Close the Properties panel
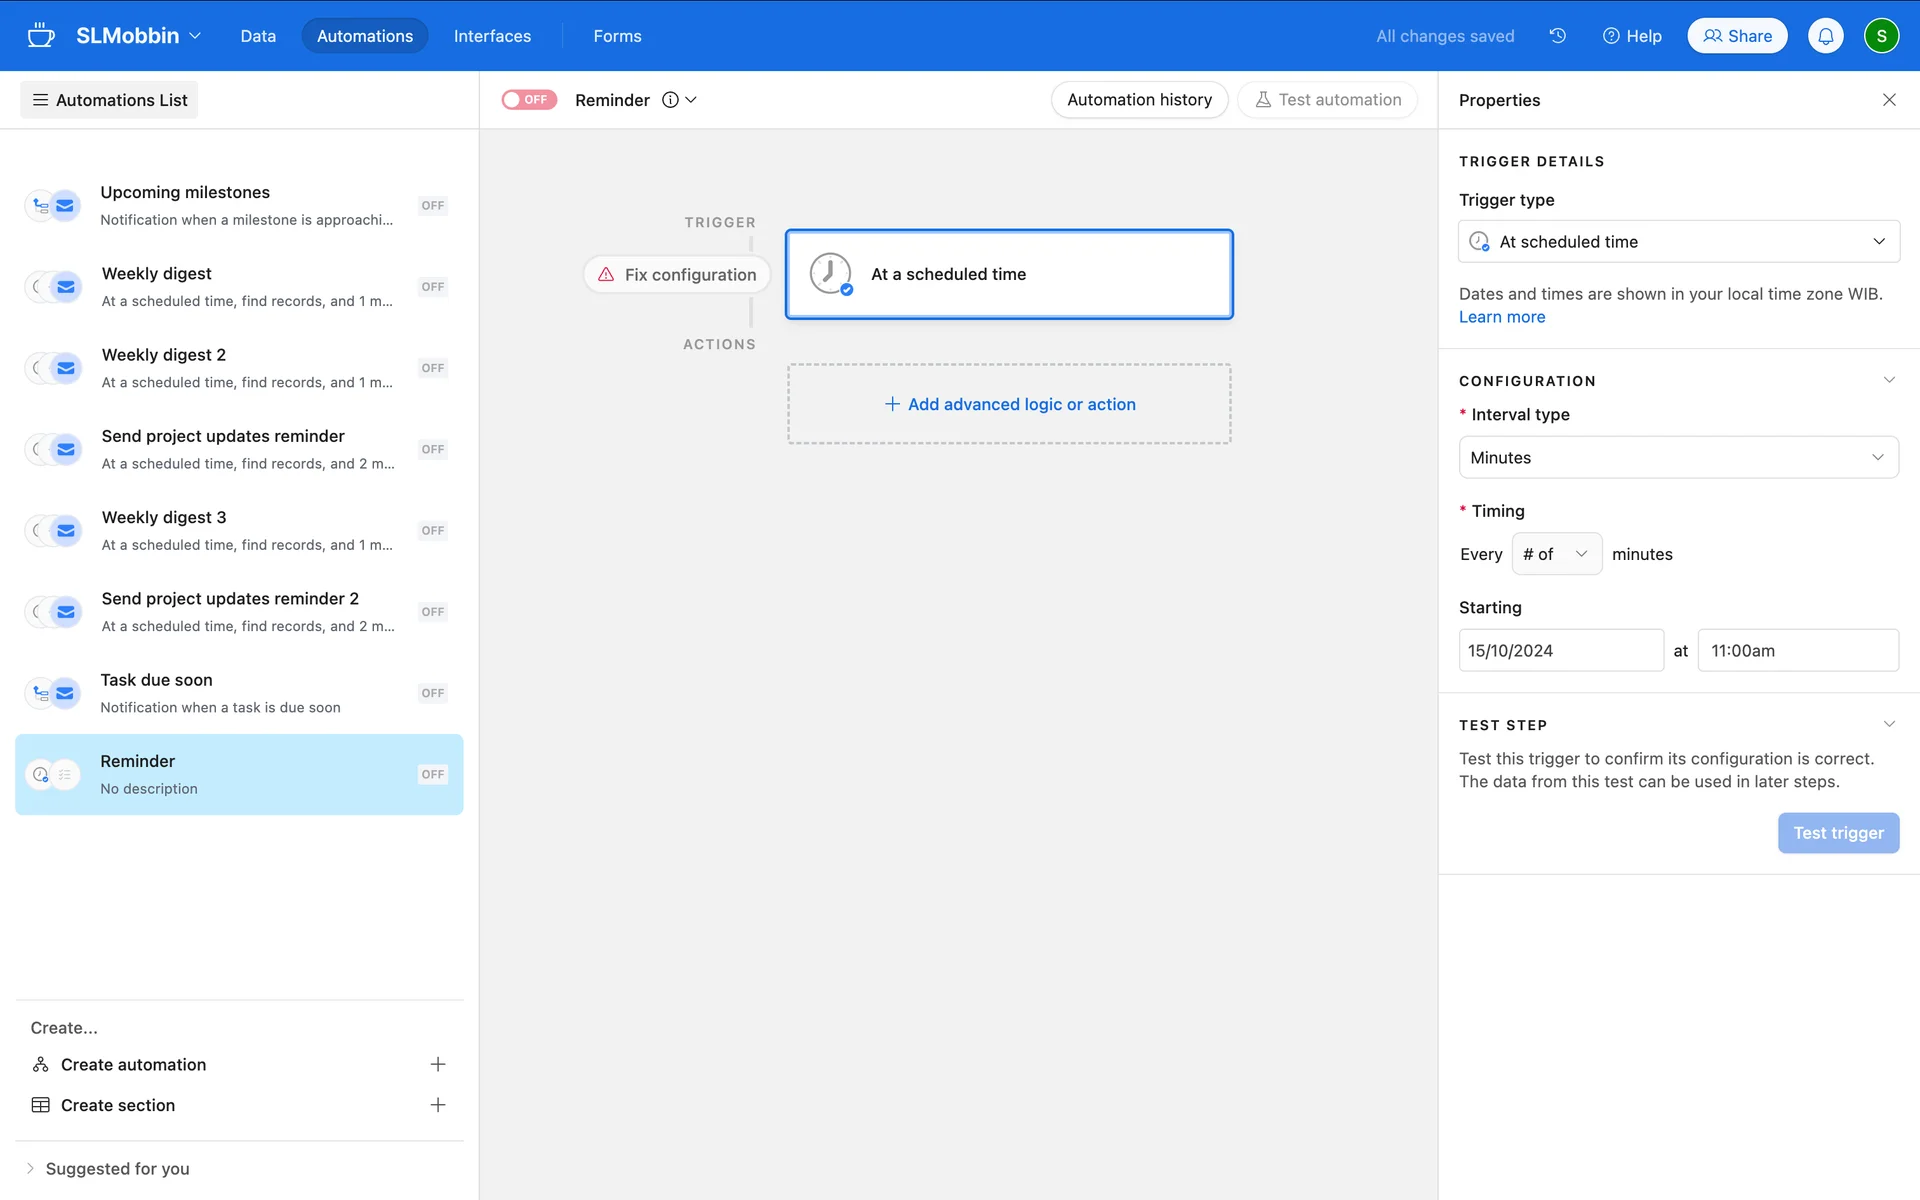This screenshot has height=1200, width=1920. pyautogui.click(x=1888, y=100)
